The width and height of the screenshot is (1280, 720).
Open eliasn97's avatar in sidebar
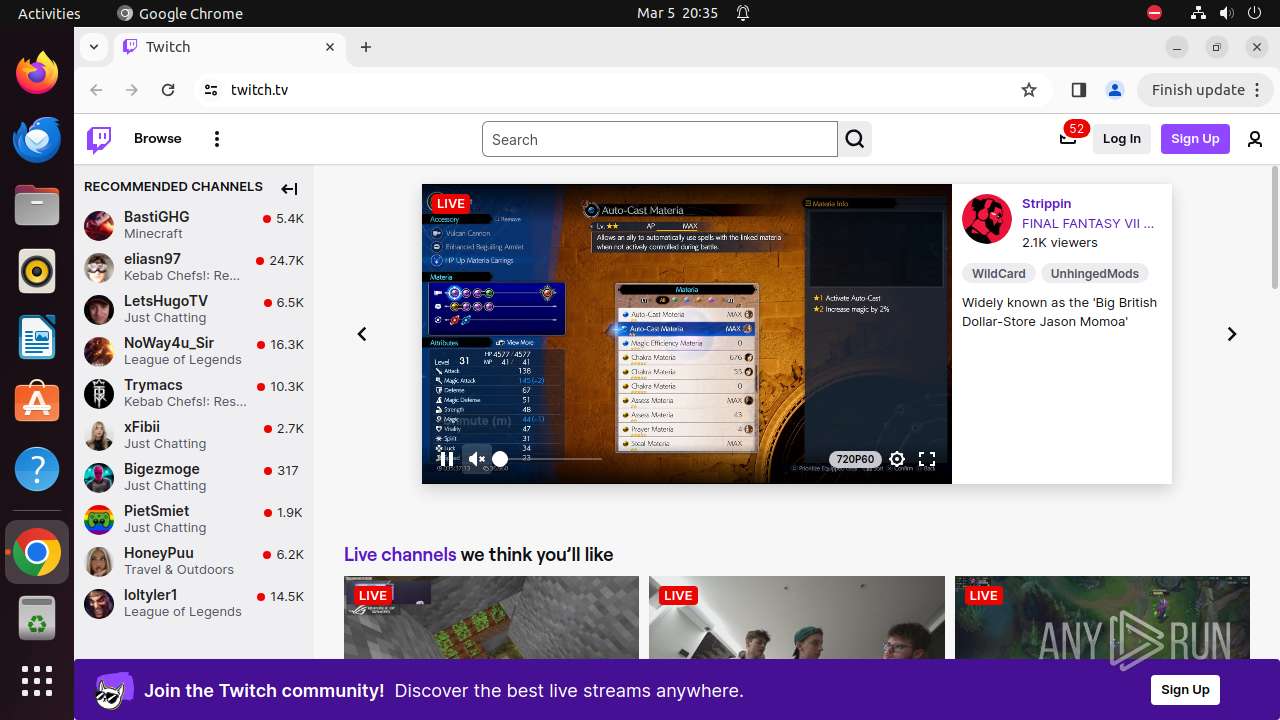coord(99,267)
